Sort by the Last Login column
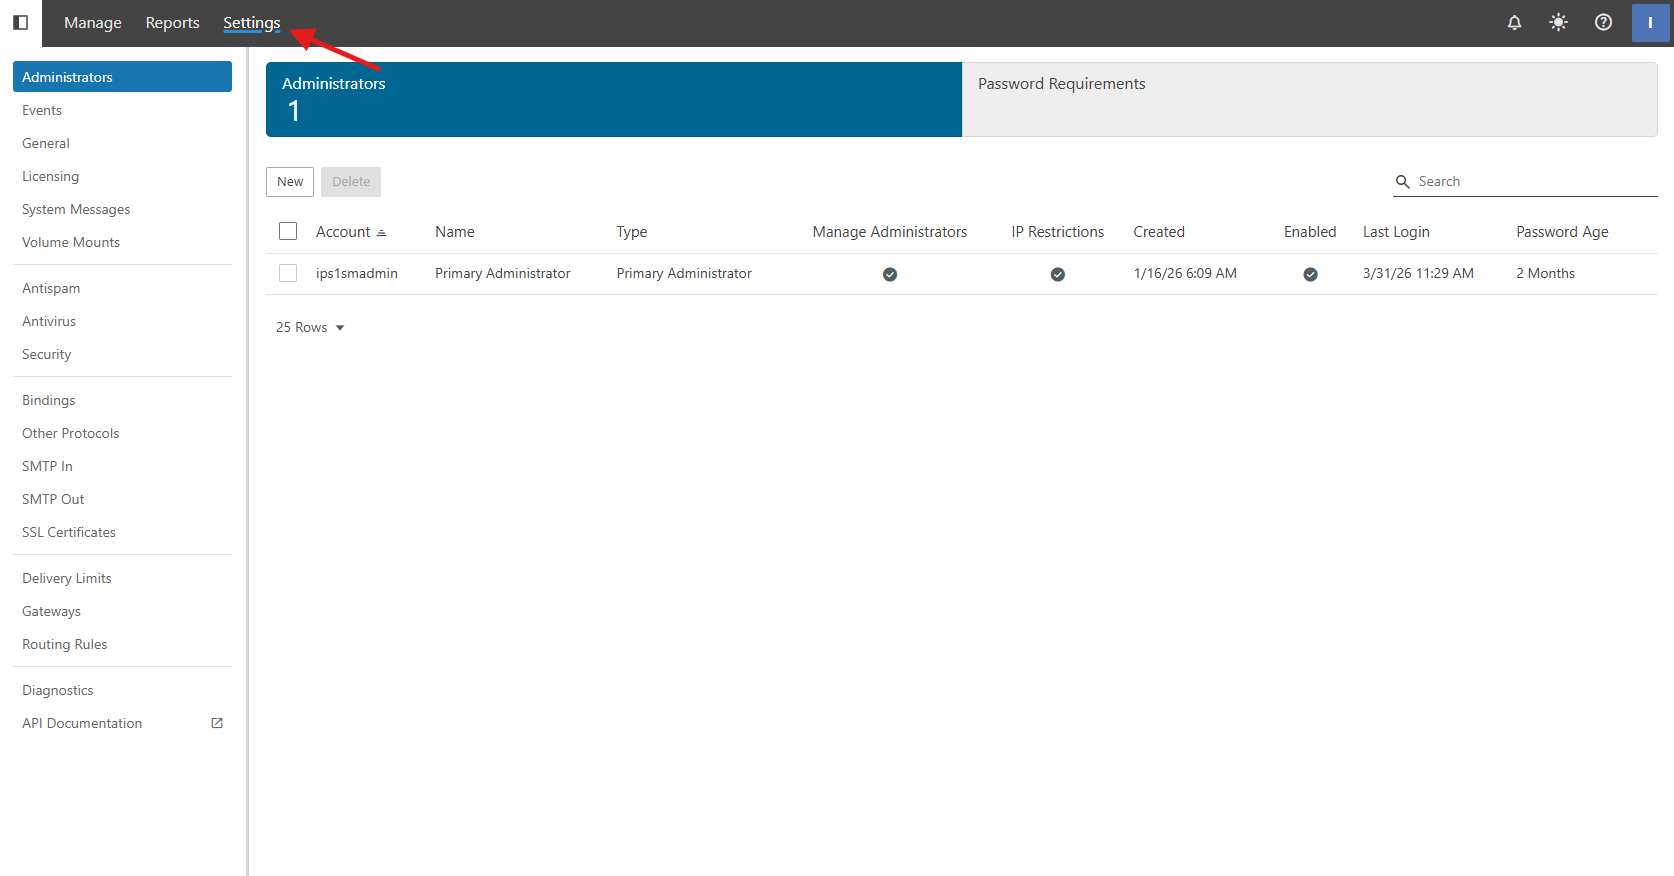This screenshot has height=876, width=1674. 1396,232
